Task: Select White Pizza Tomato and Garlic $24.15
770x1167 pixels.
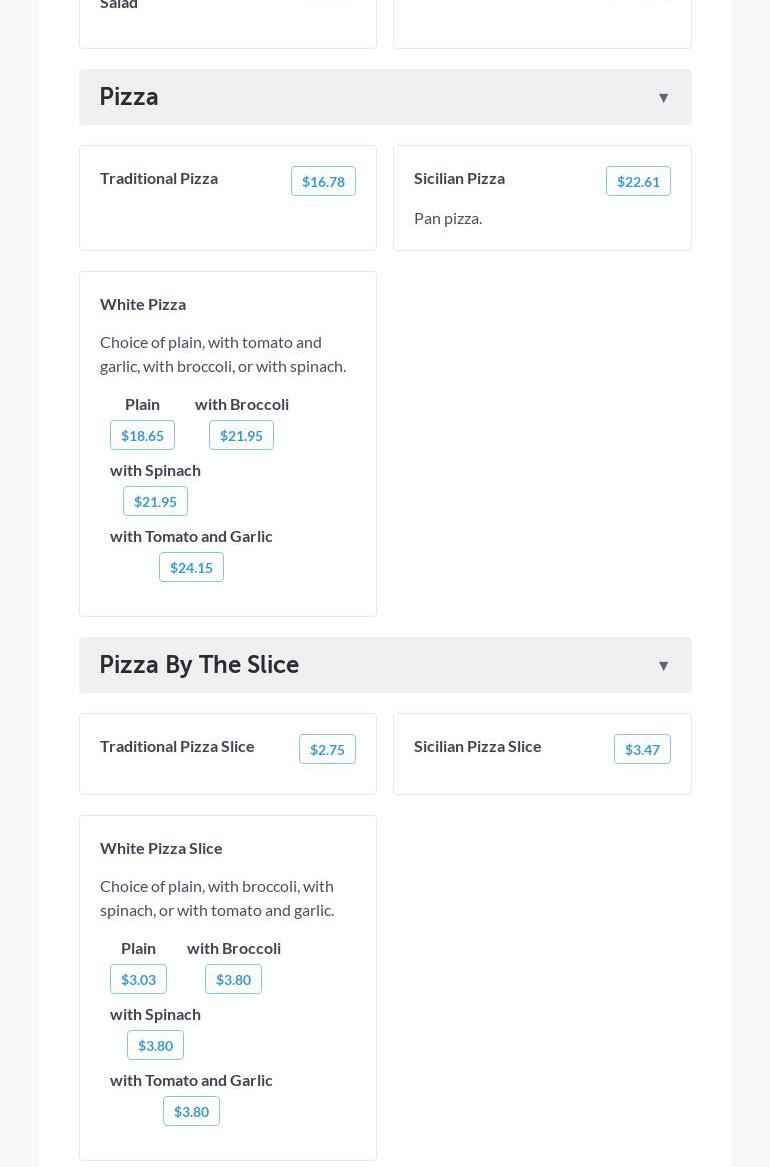Action: pos(191,567)
